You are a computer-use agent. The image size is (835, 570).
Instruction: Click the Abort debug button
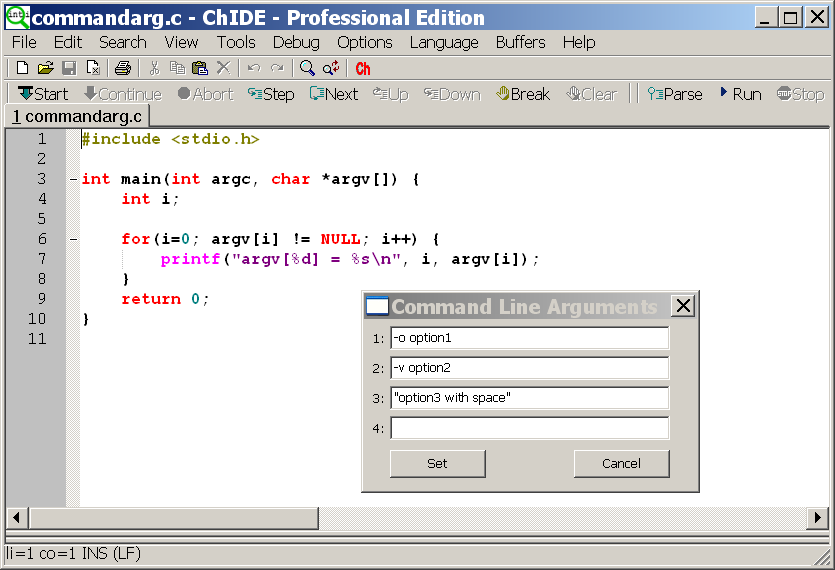coord(205,94)
